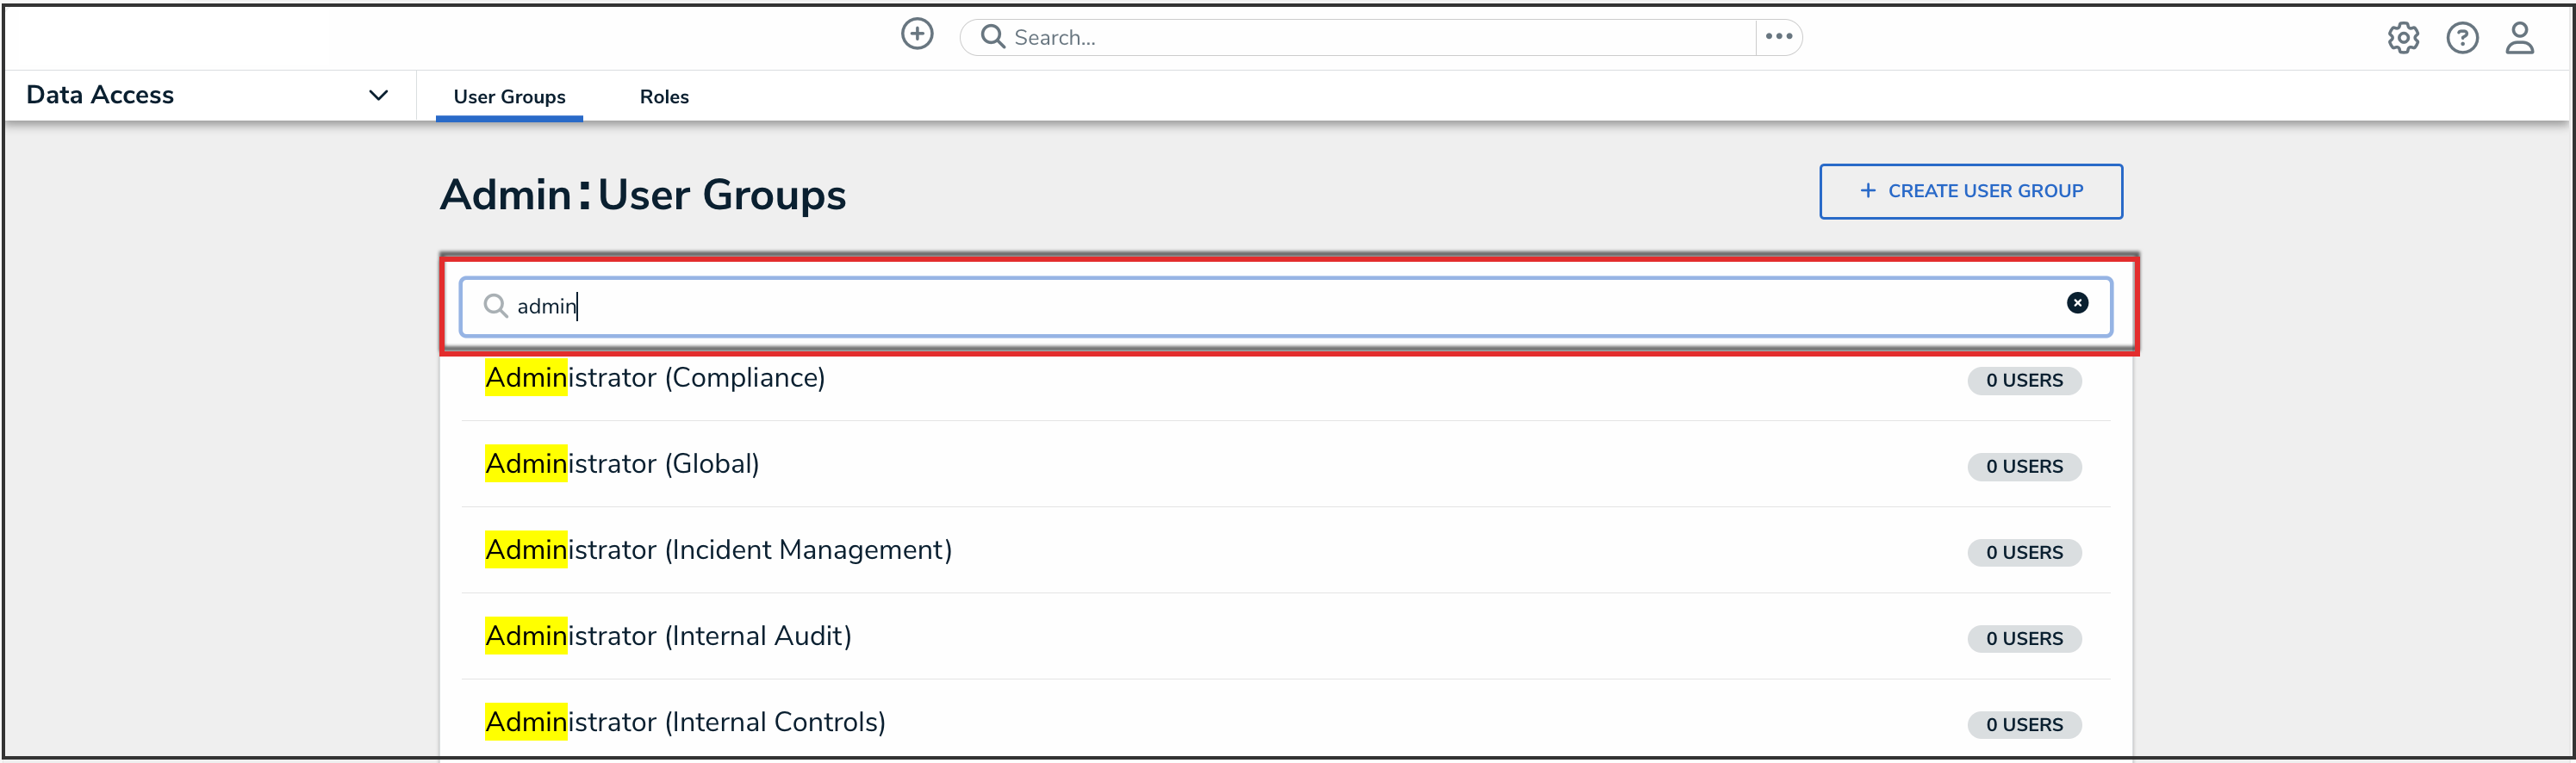
Task: Open Administrator (Internal Controls) user group
Action: pyautogui.click(x=685, y=722)
